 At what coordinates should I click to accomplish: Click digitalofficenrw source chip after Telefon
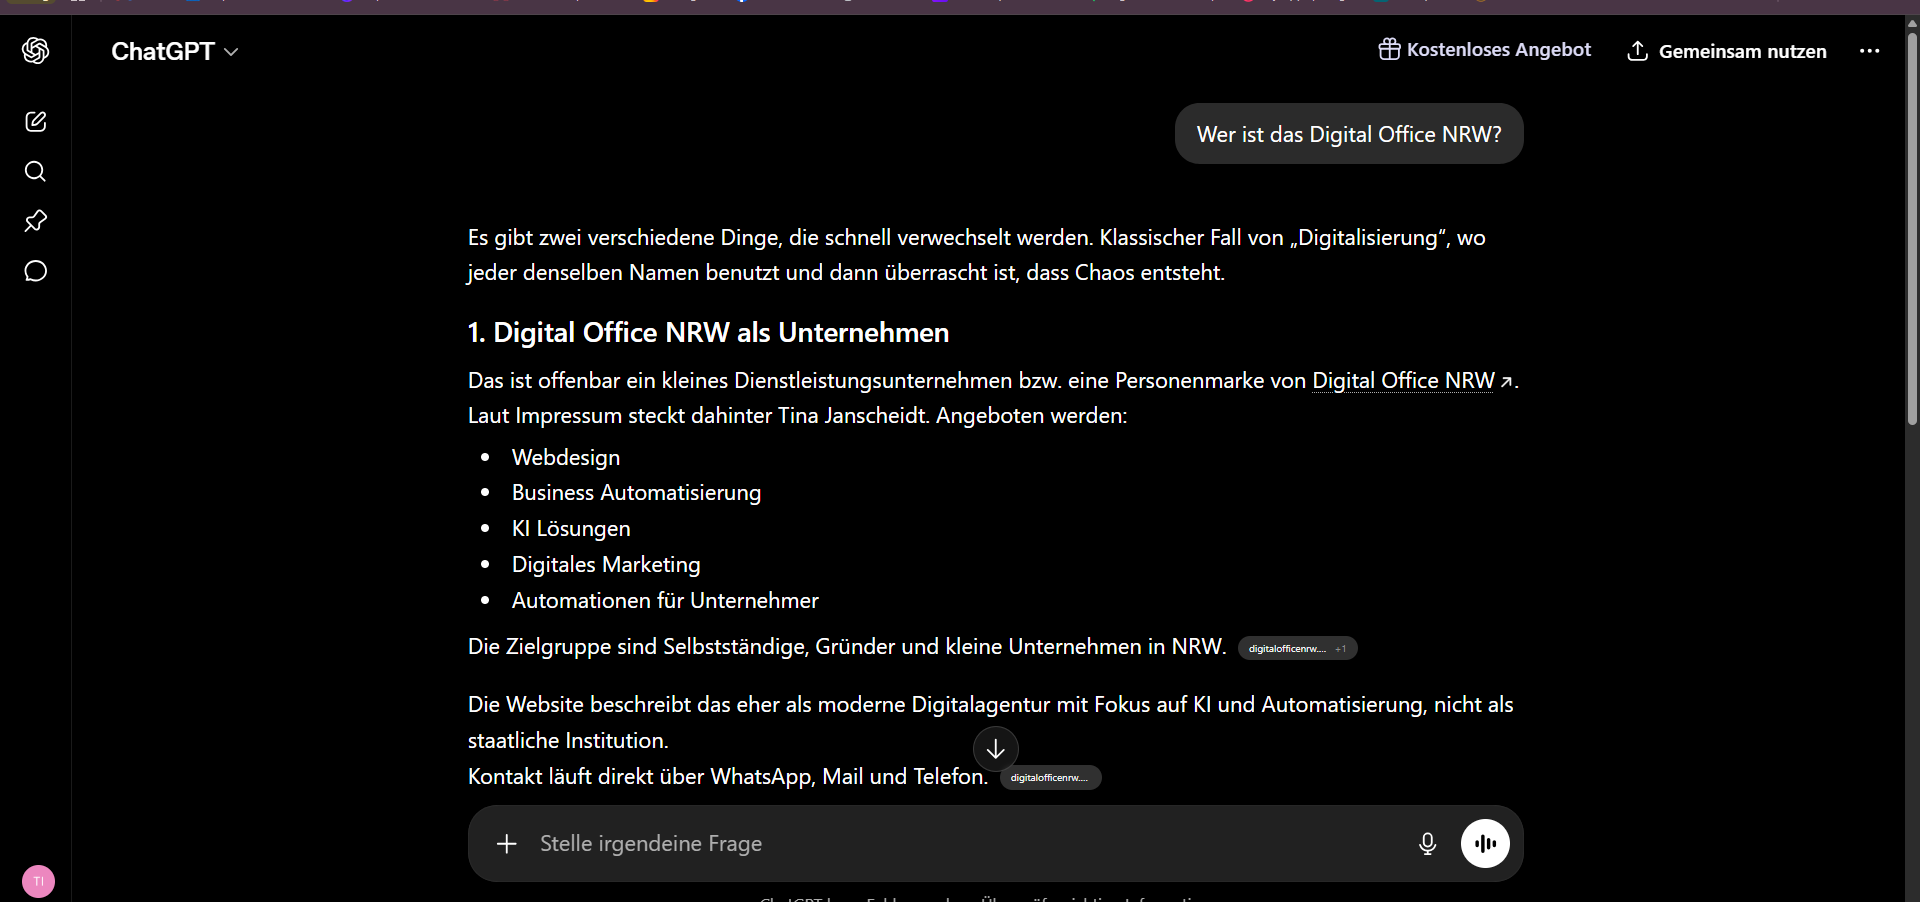point(1050,778)
